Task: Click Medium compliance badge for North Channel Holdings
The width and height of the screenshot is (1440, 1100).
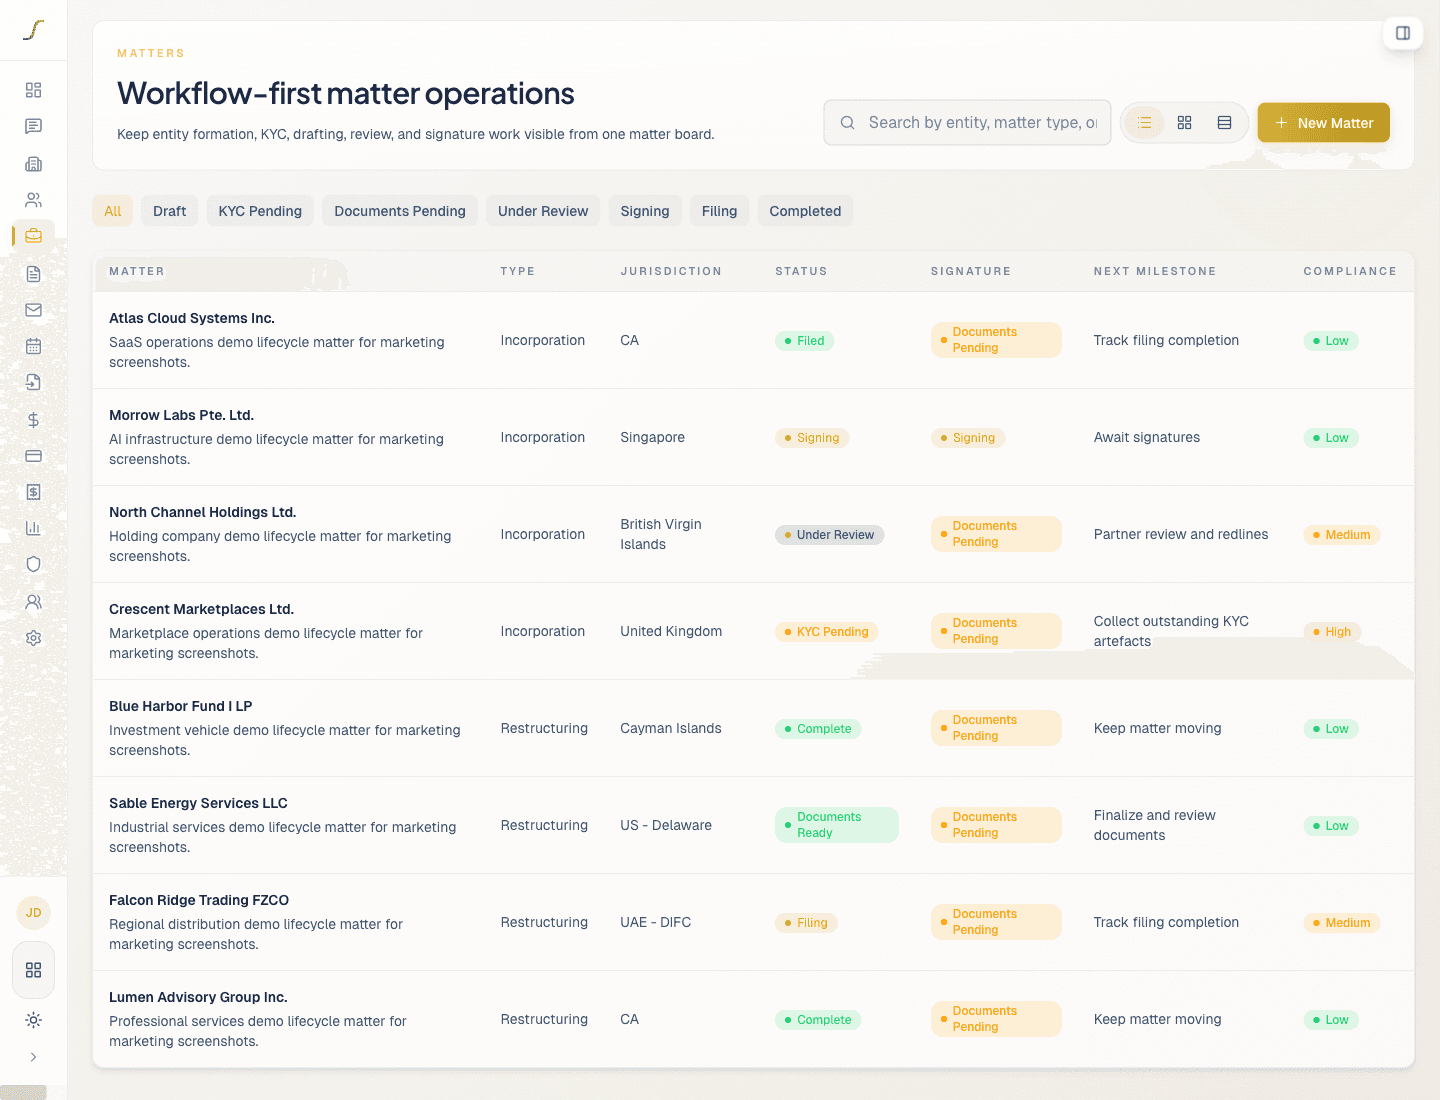Action: pos(1341,535)
